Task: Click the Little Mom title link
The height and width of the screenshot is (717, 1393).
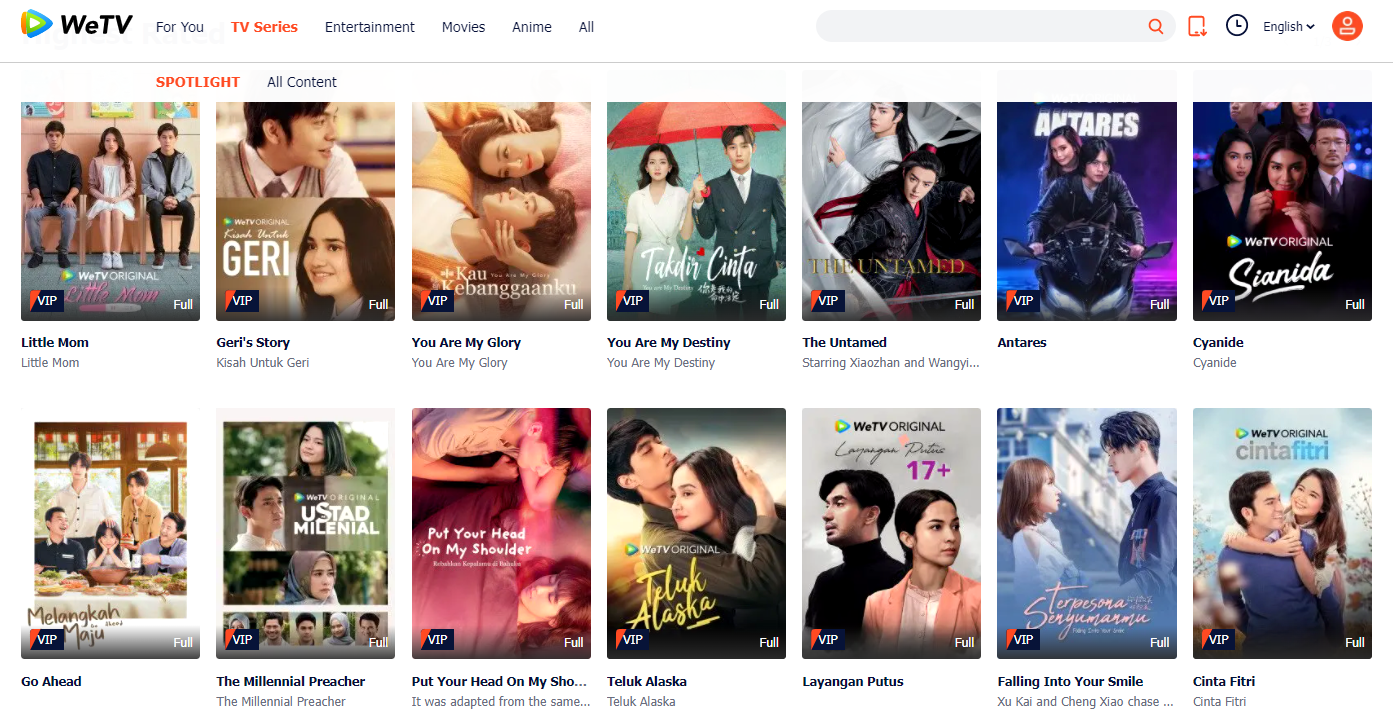Action: [55, 342]
